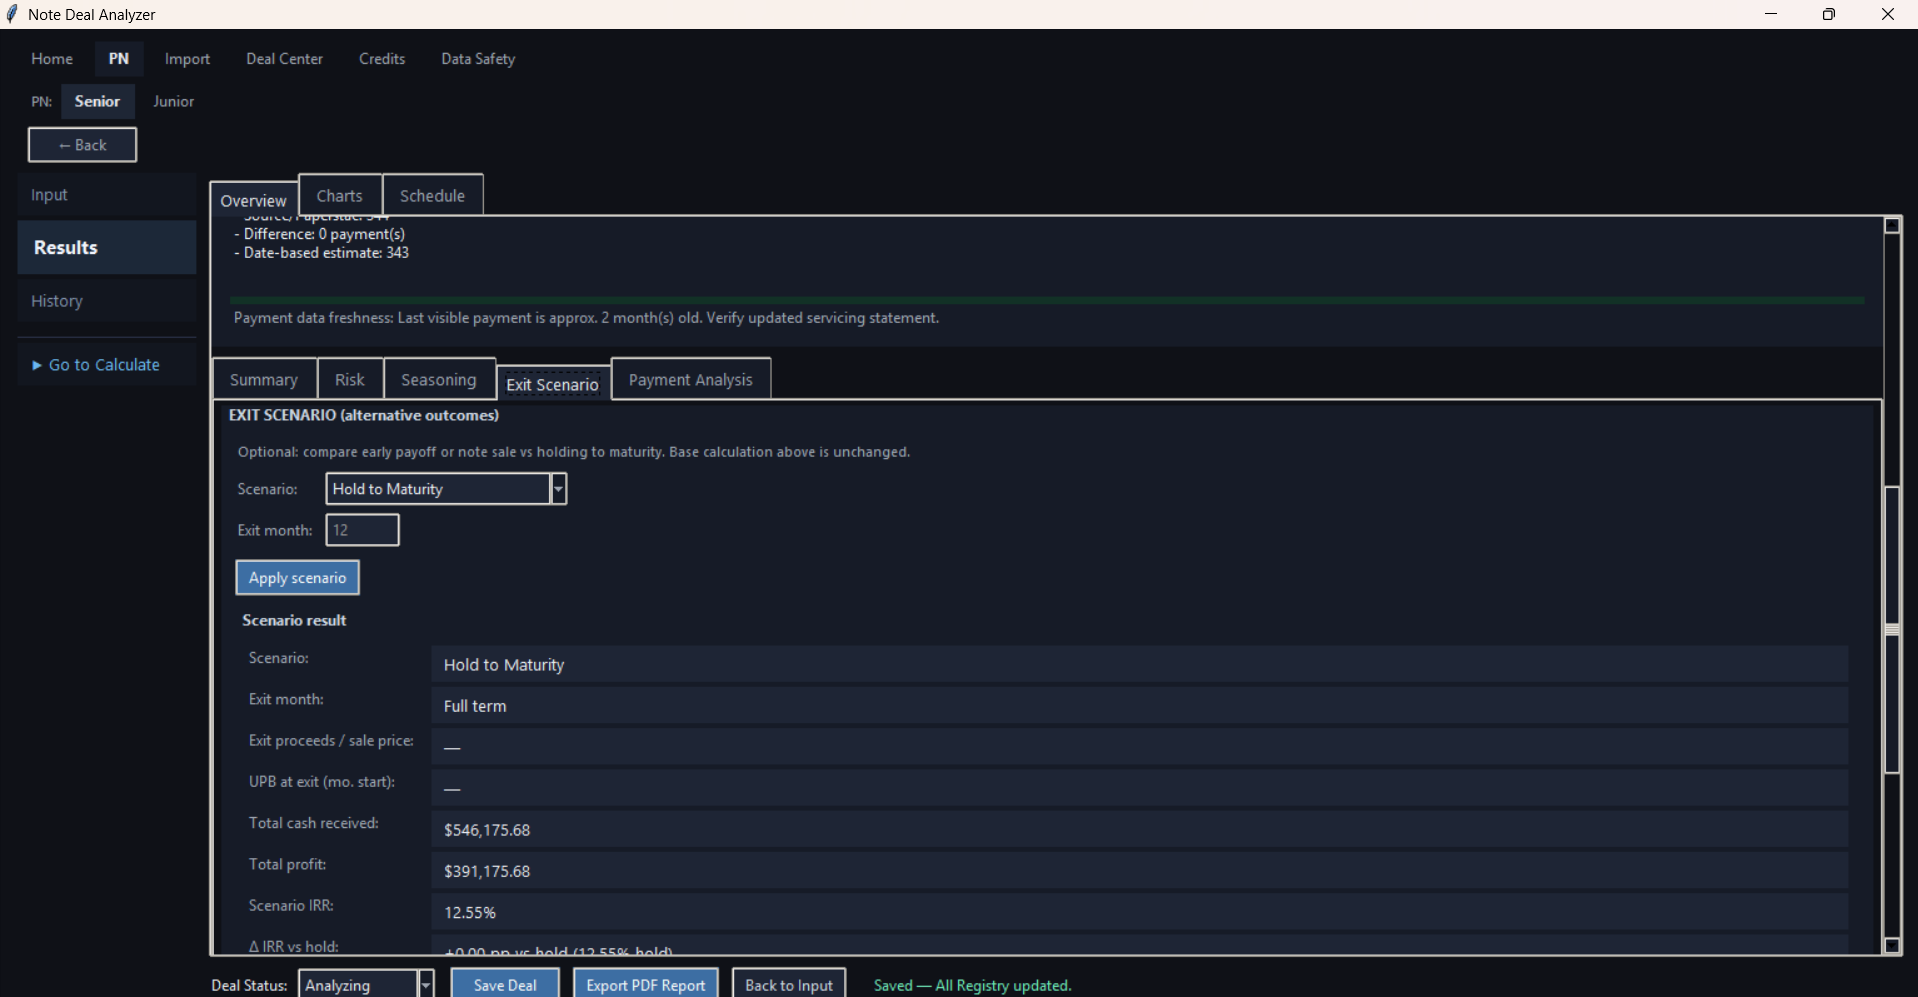Click the Scenario result heading

[x=294, y=620]
